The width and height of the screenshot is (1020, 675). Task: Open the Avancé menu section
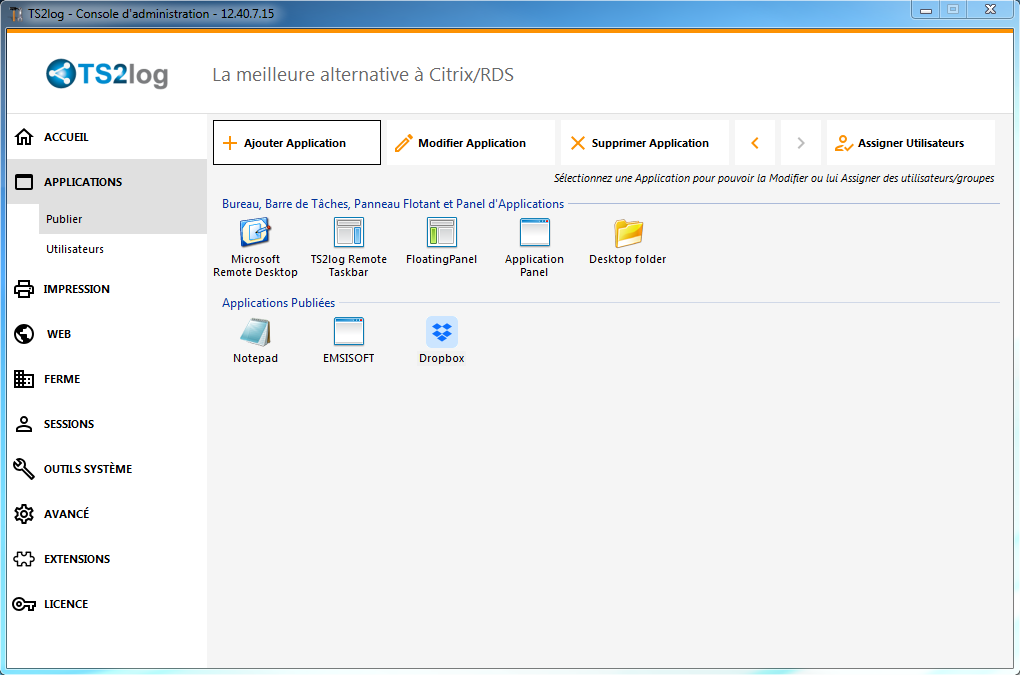(107, 514)
